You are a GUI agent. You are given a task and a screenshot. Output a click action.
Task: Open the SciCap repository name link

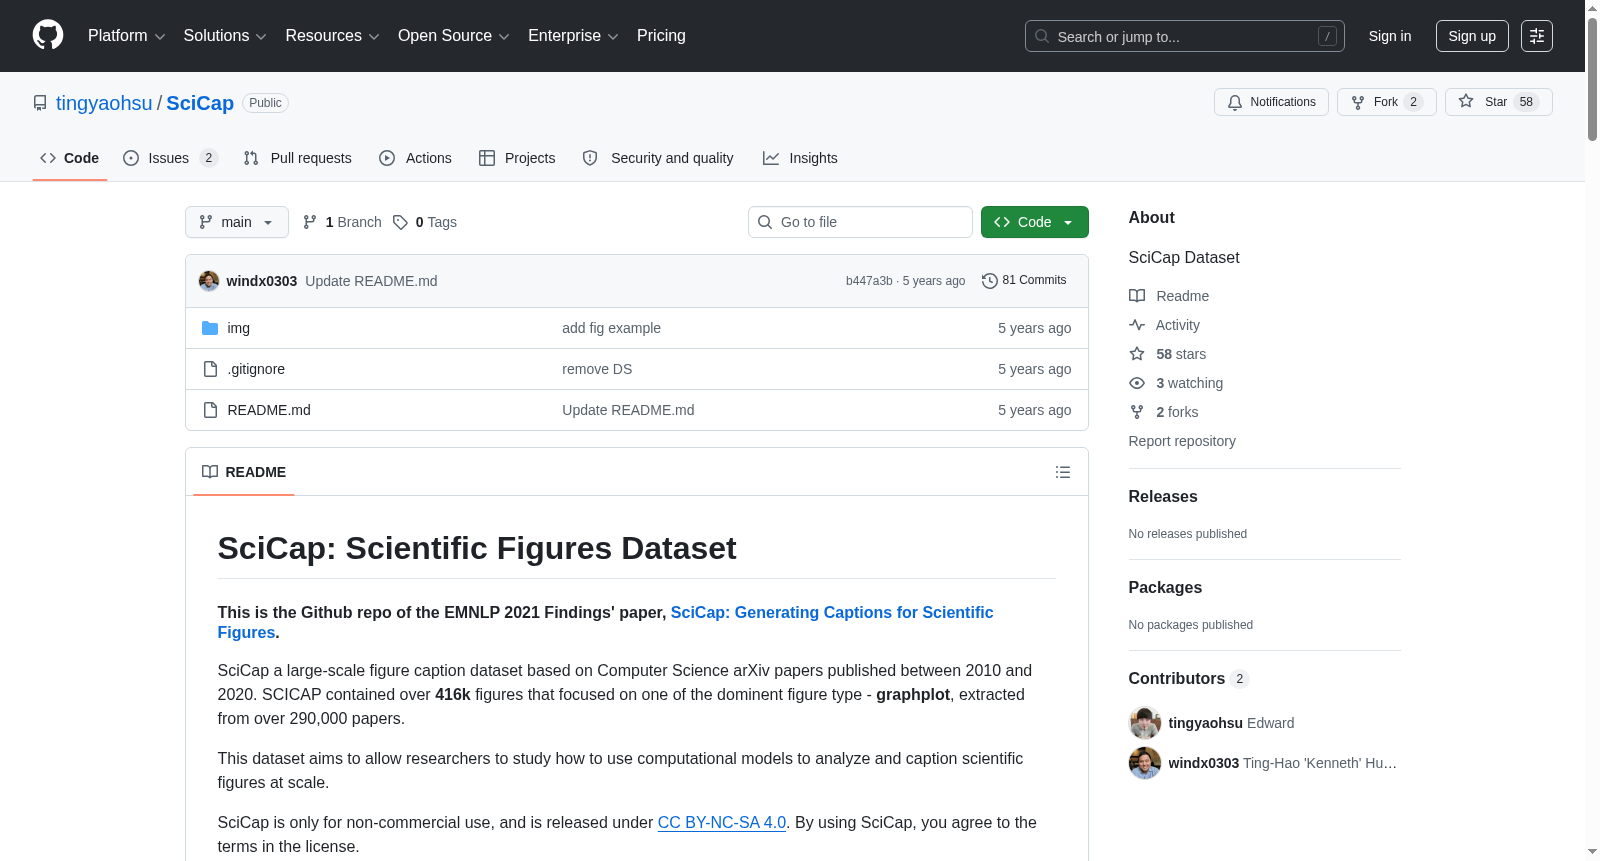pos(200,103)
